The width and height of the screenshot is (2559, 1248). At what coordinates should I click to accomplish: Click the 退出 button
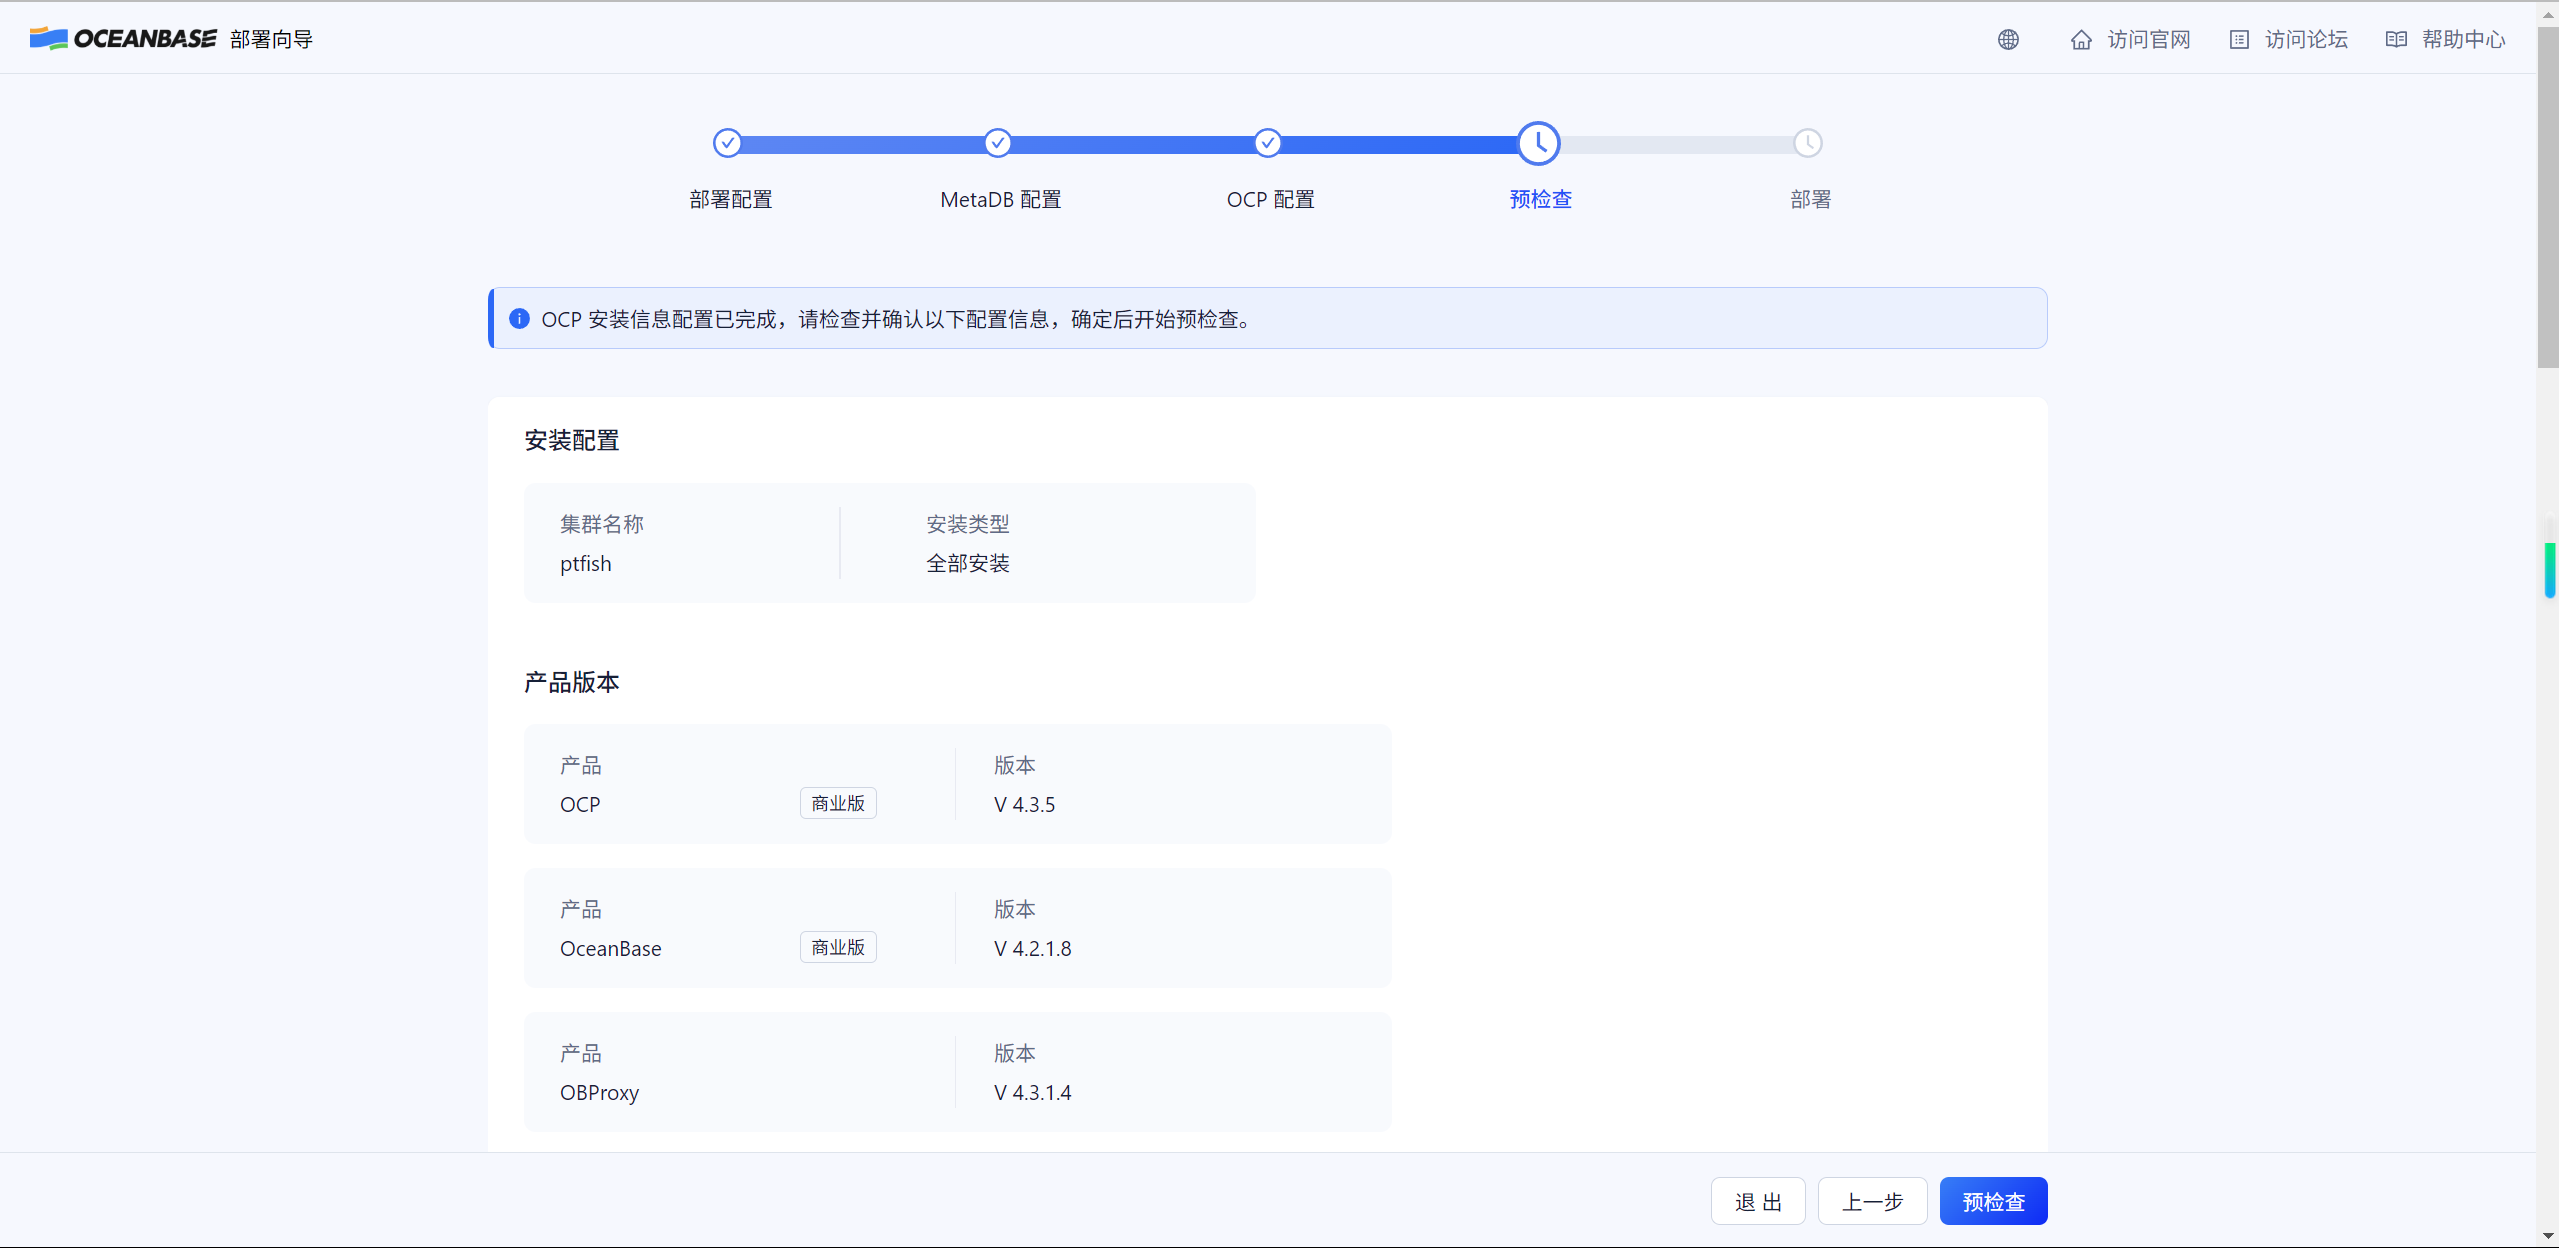click(x=1758, y=1201)
